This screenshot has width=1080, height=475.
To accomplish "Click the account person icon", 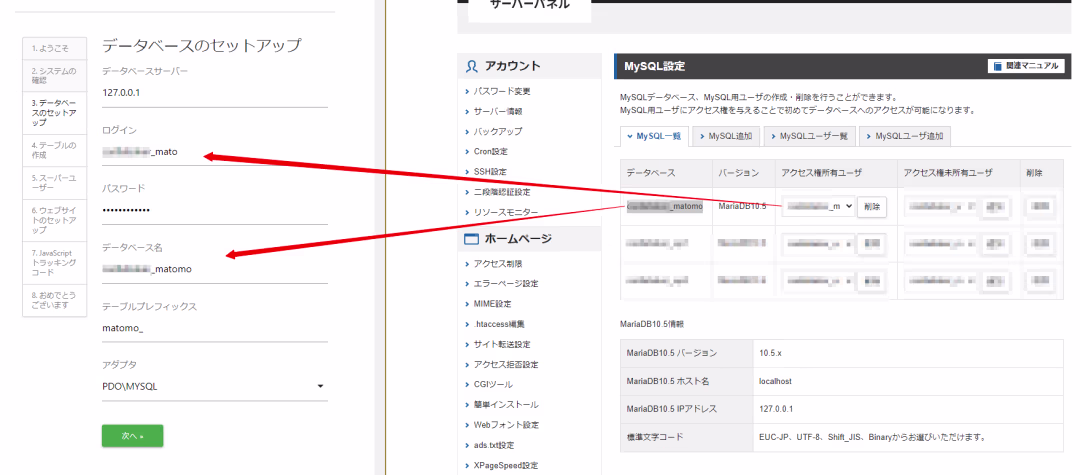I will pos(472,67).
